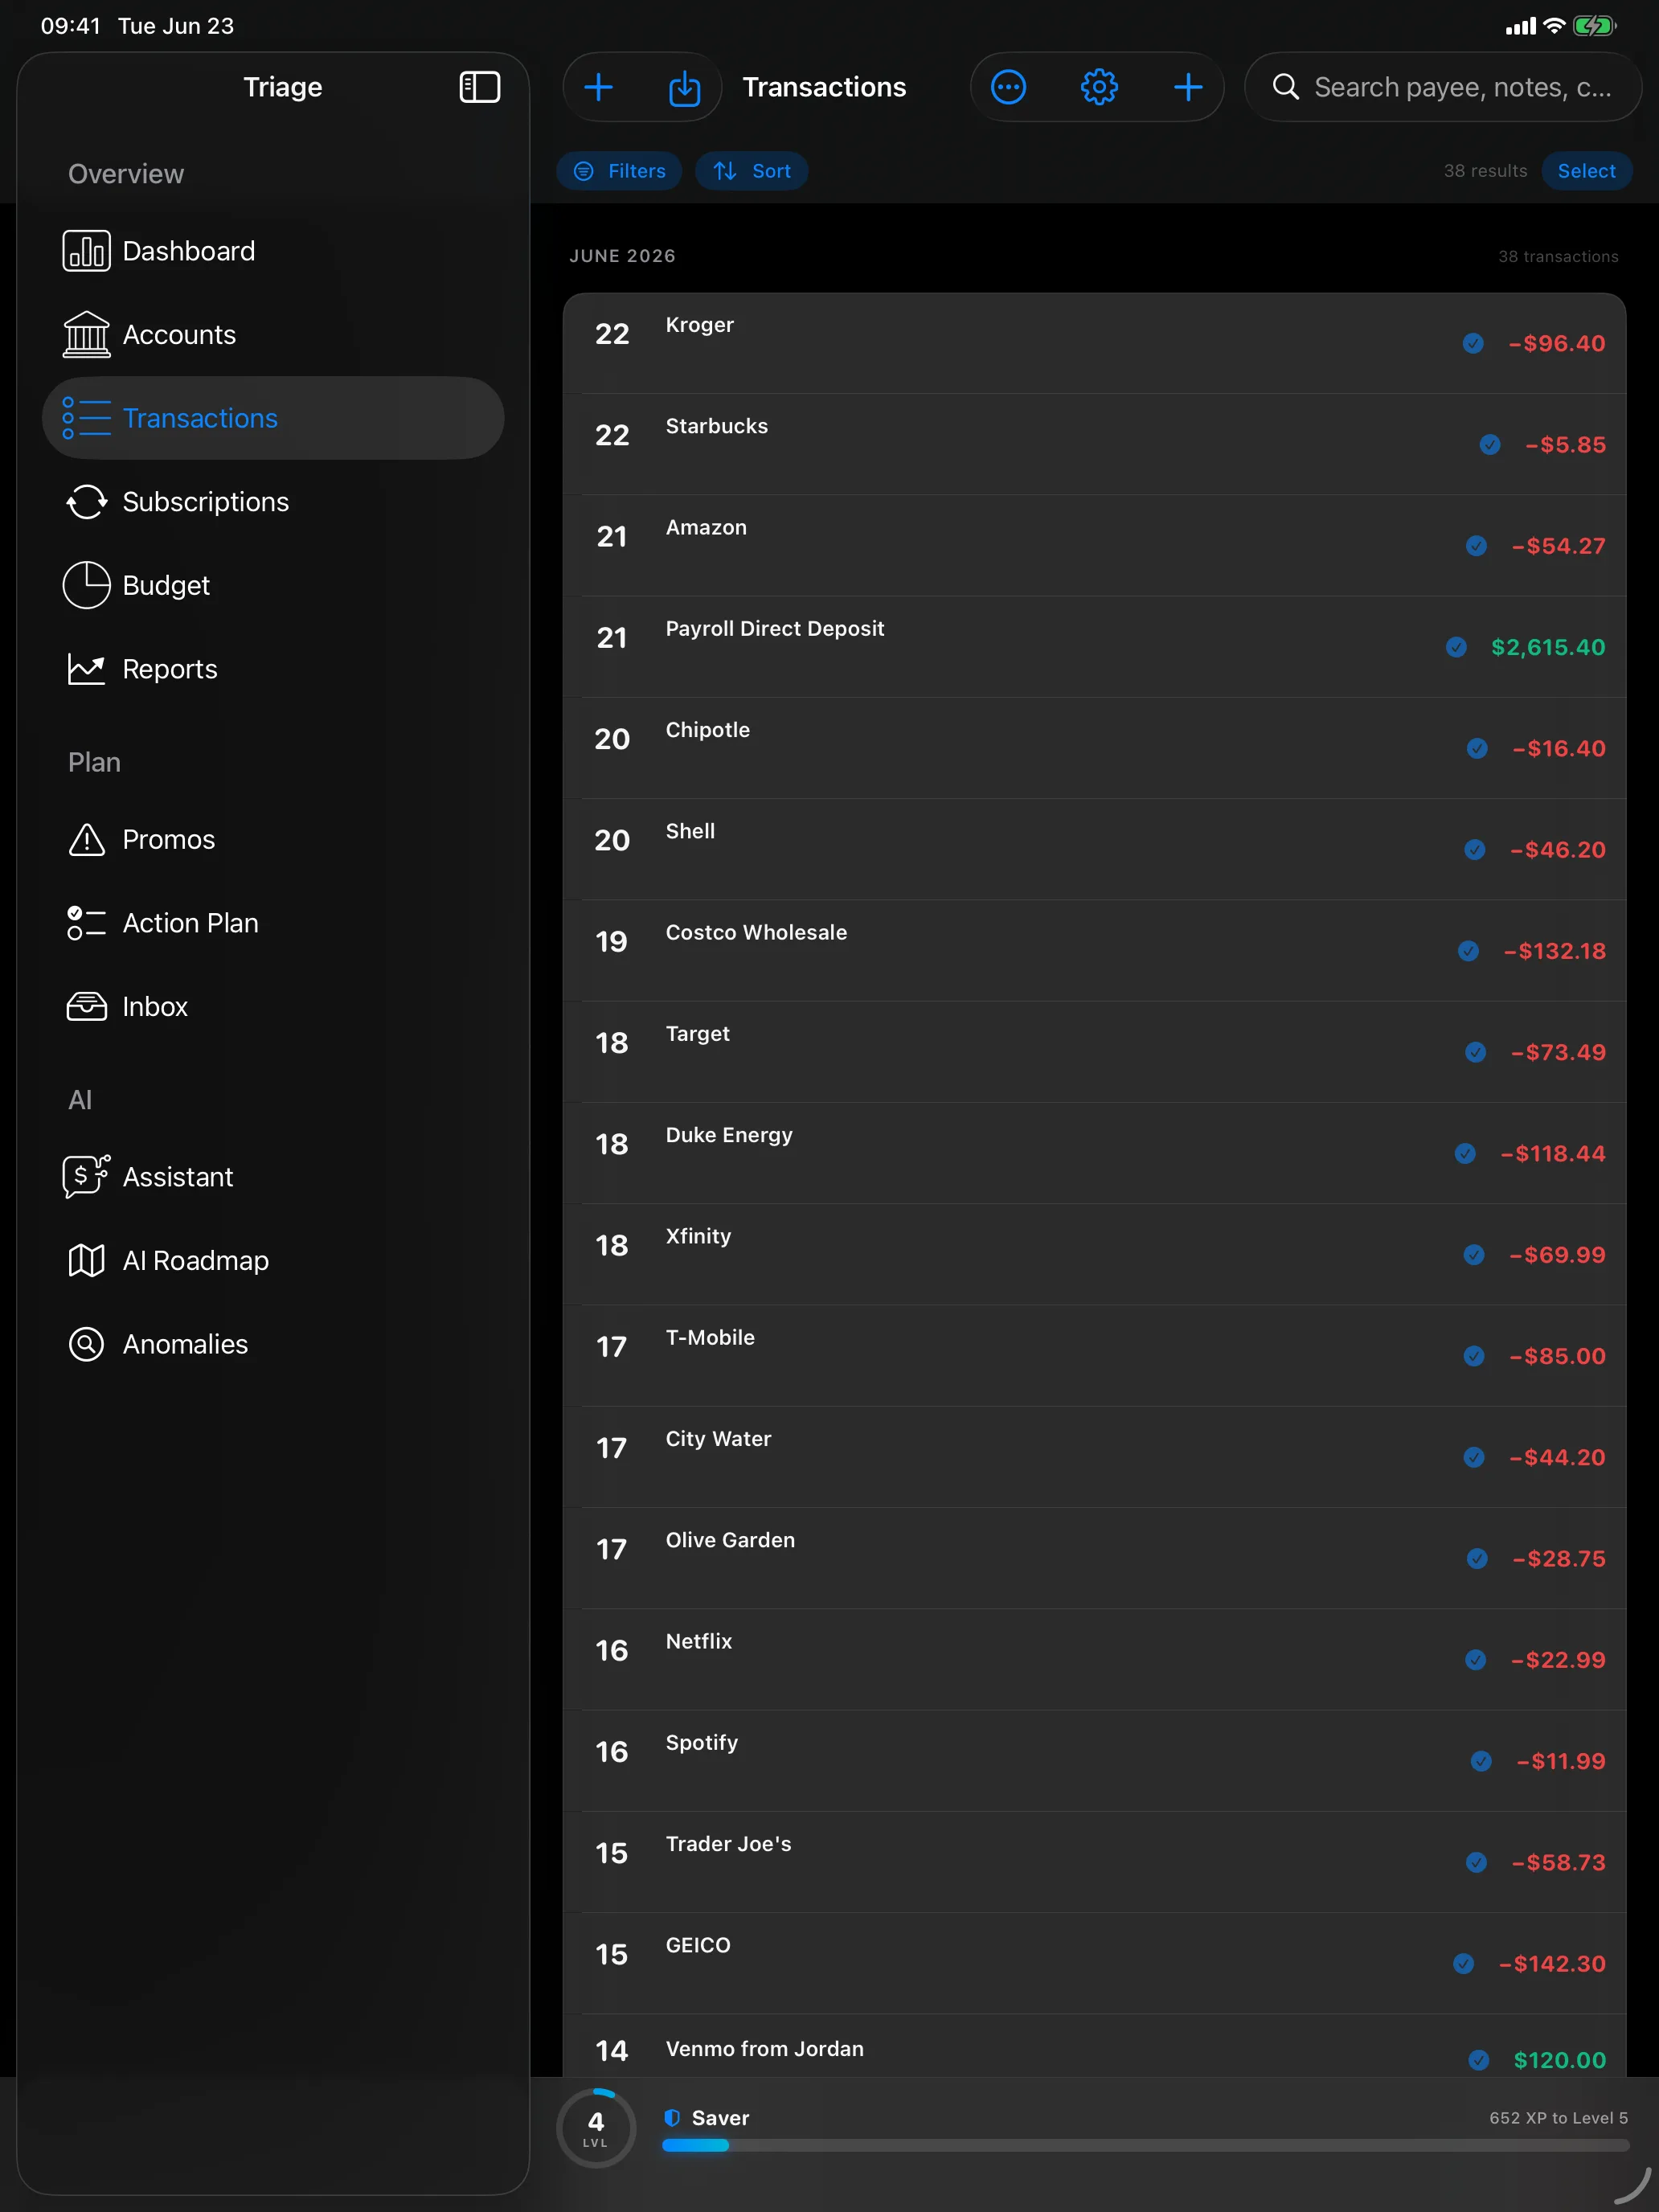Screen dimensions: 1659x2212
Task: Toggle cleared checkmark on Chipotle row
Action: coord(1477,749)
